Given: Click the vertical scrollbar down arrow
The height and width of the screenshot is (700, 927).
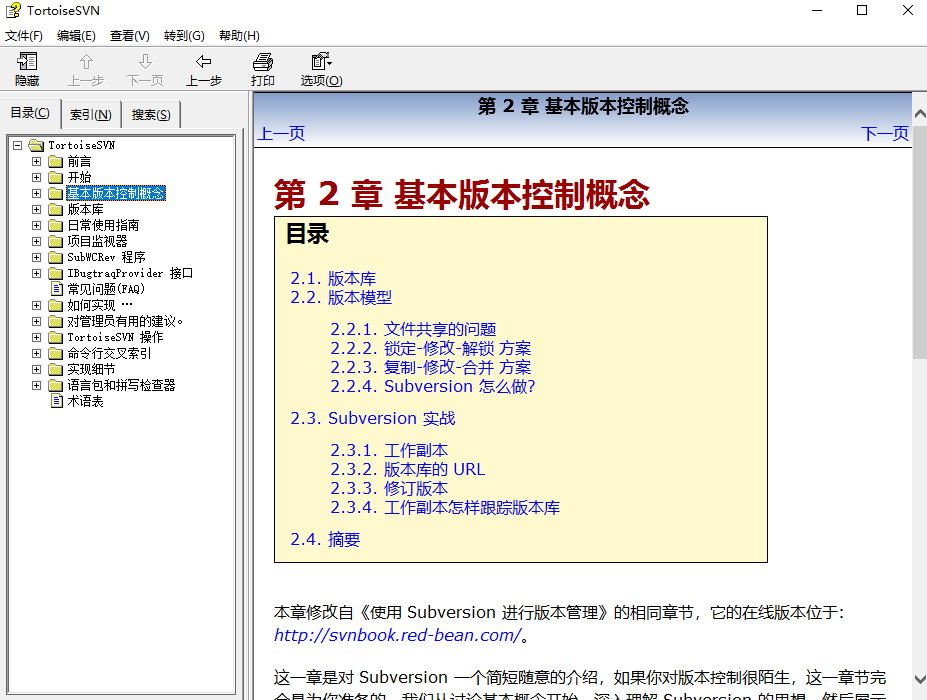Looking at the screenshot, I should pyautogui.click(x=919, y=679).
